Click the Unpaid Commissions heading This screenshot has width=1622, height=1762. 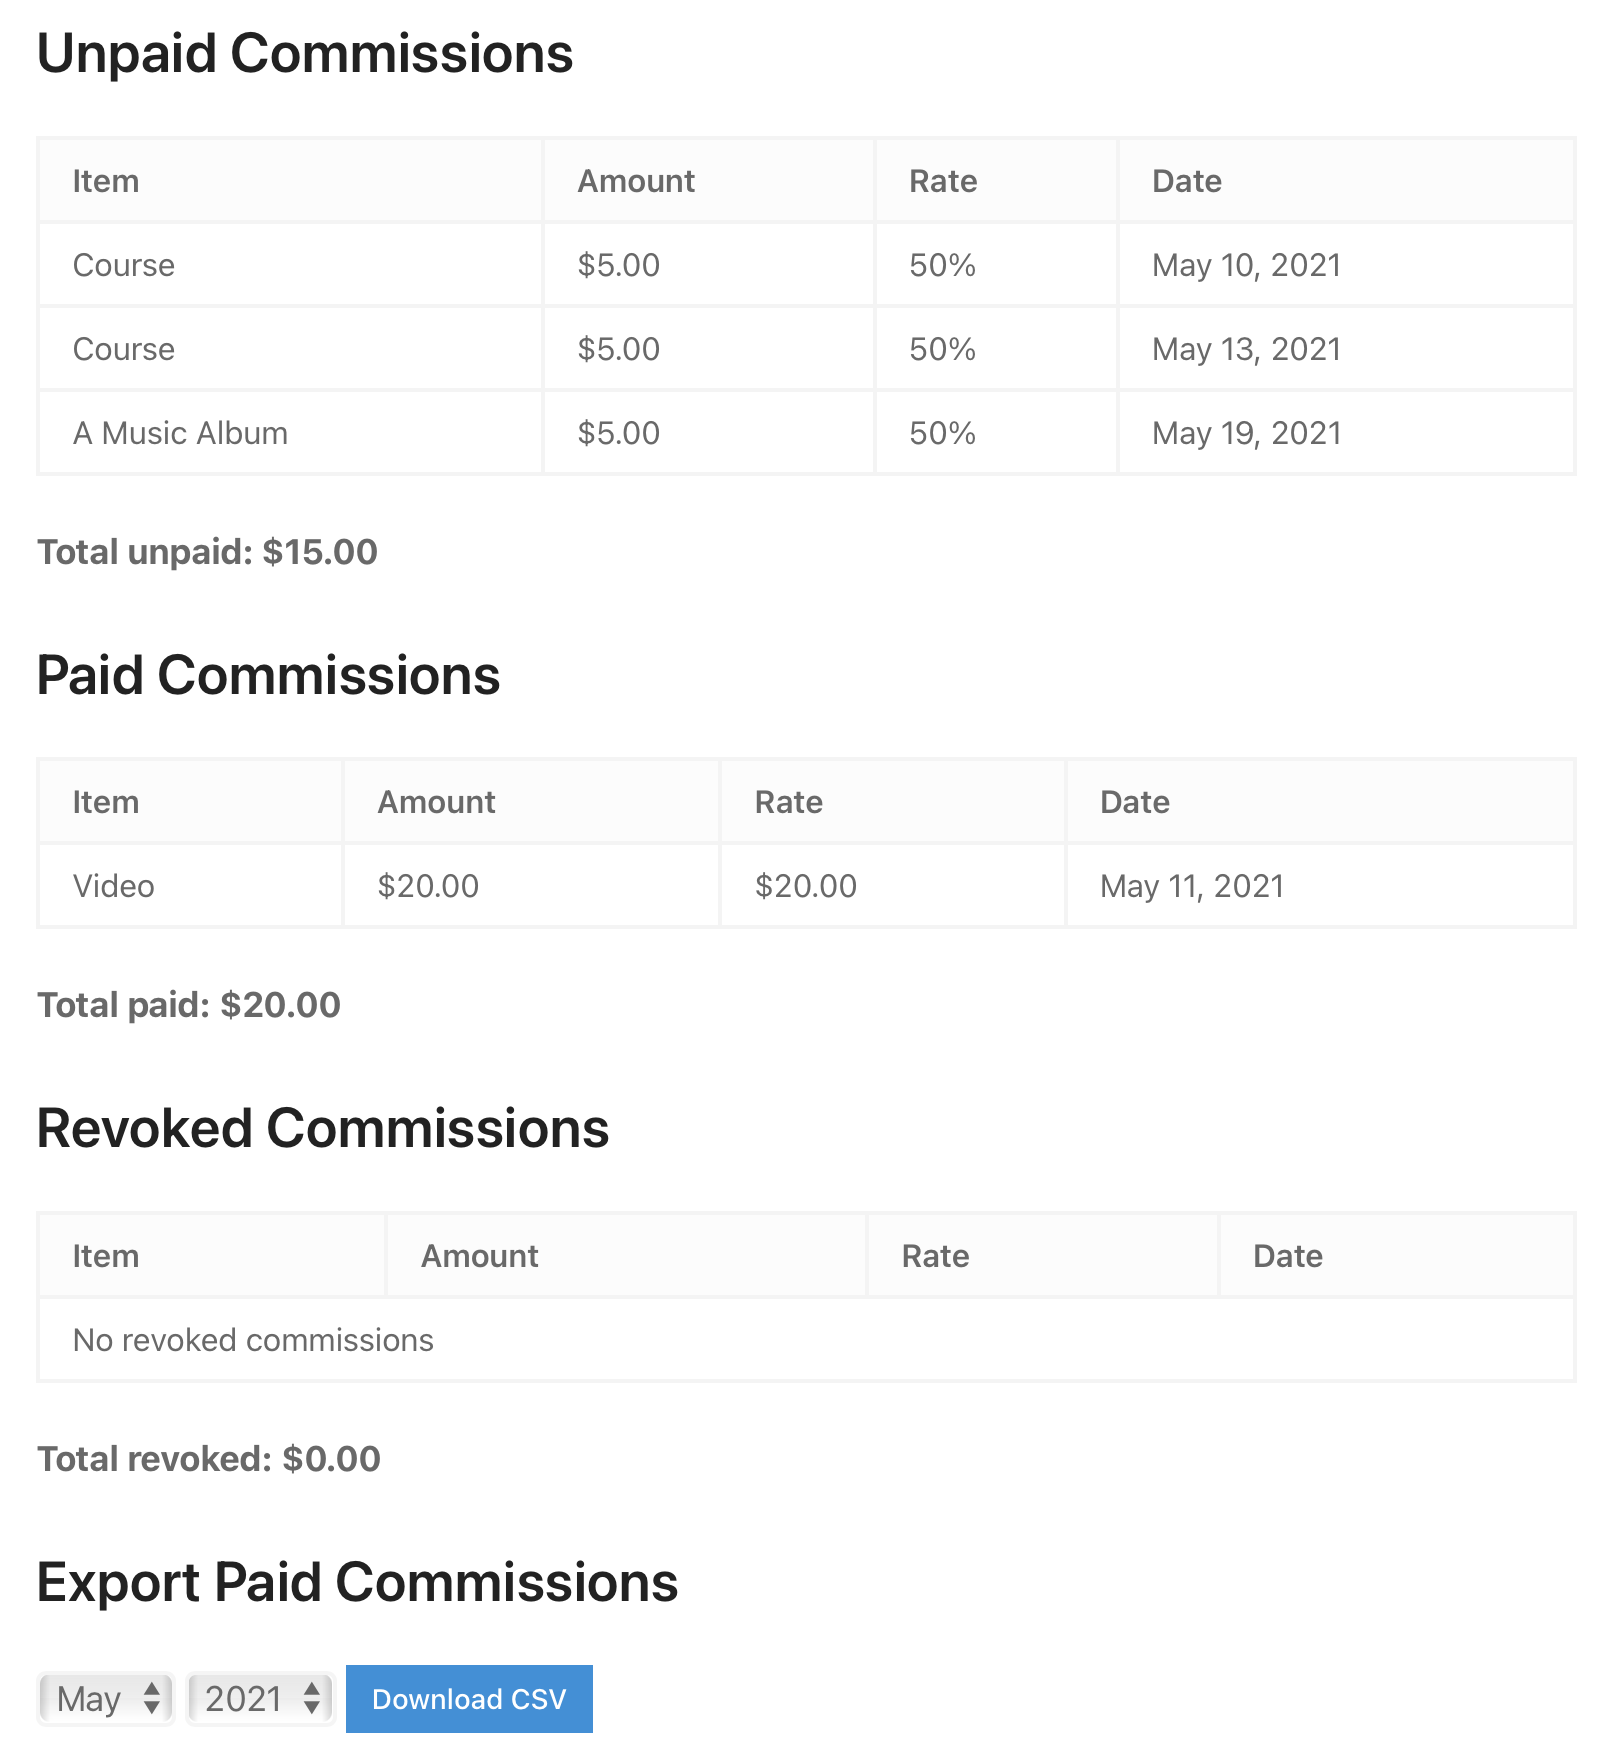pos(305,53)
